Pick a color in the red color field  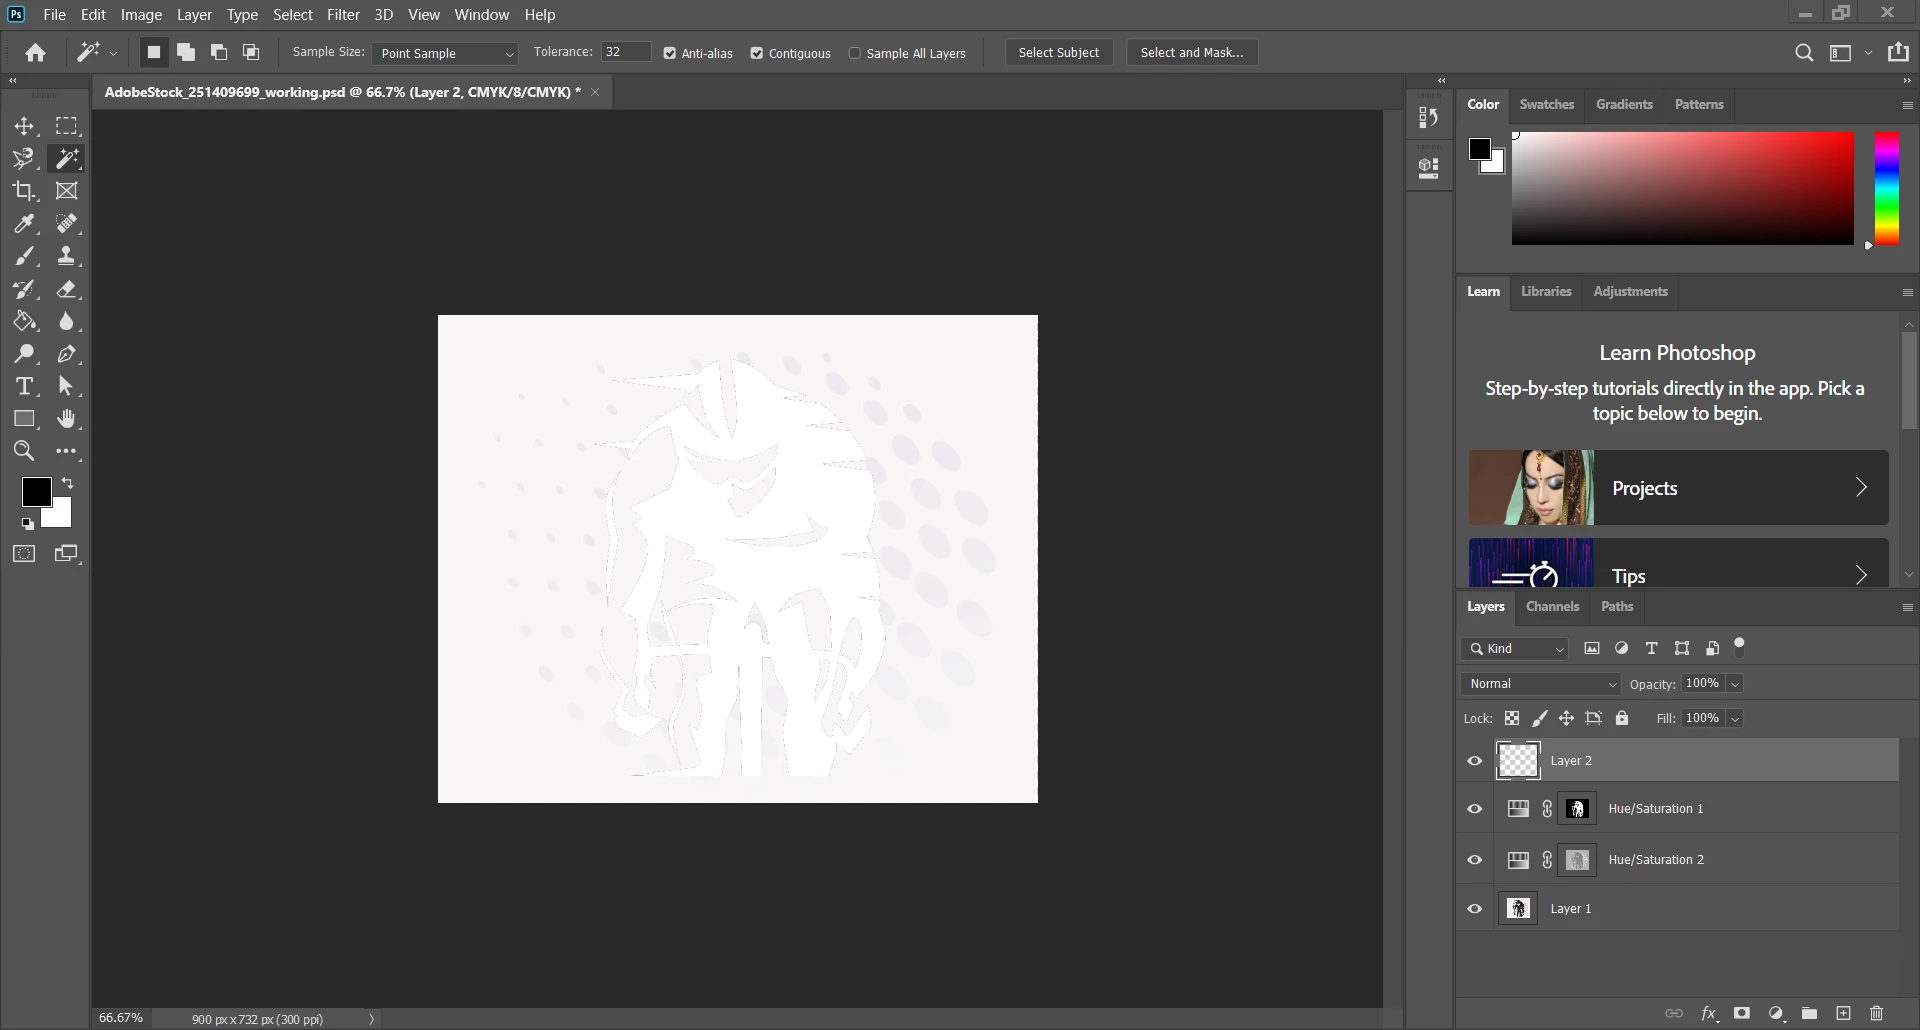[1682, 188]
